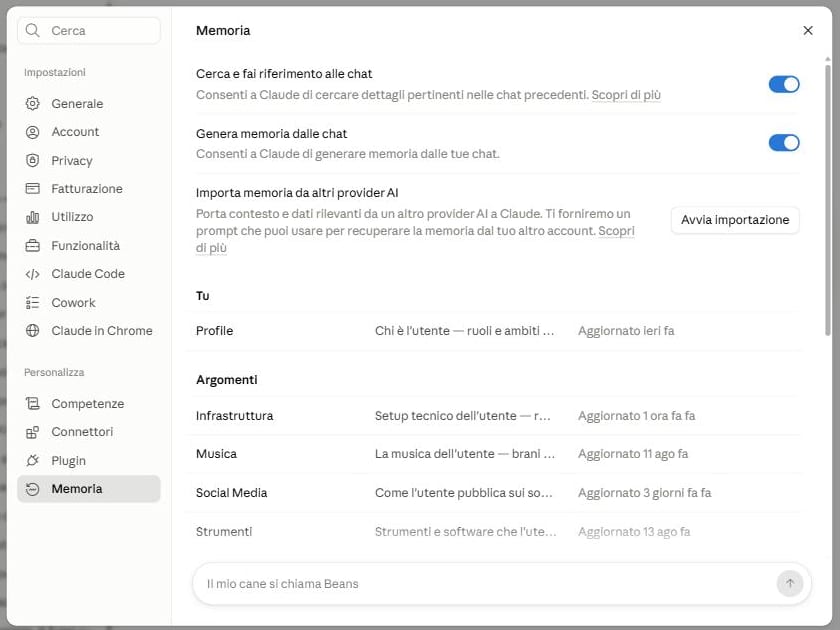
Task: Click the Competenze icon
Action: 33,403
